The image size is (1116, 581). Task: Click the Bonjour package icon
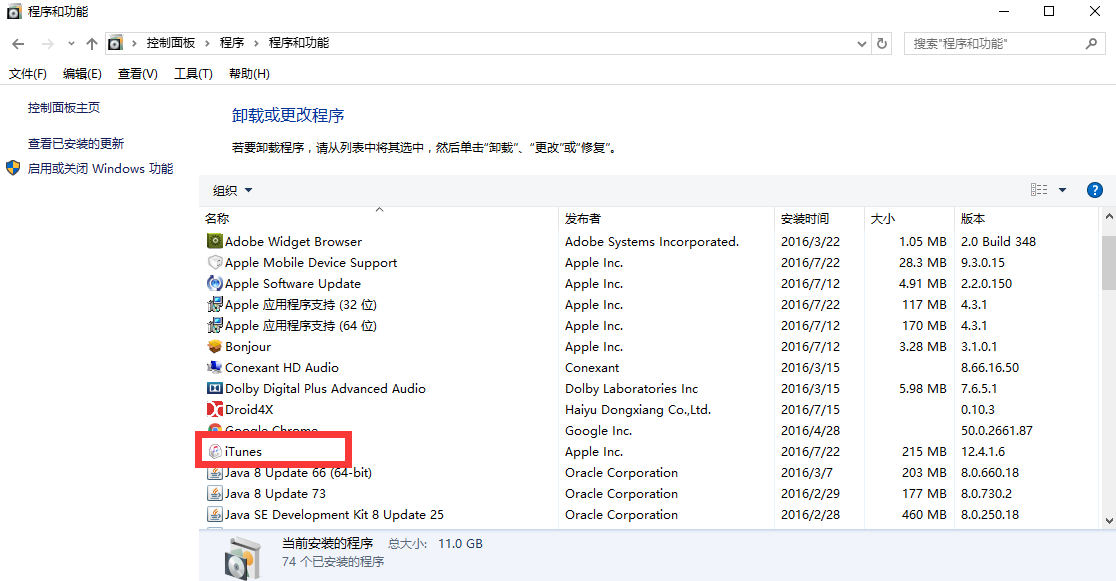tap(214, 347)
